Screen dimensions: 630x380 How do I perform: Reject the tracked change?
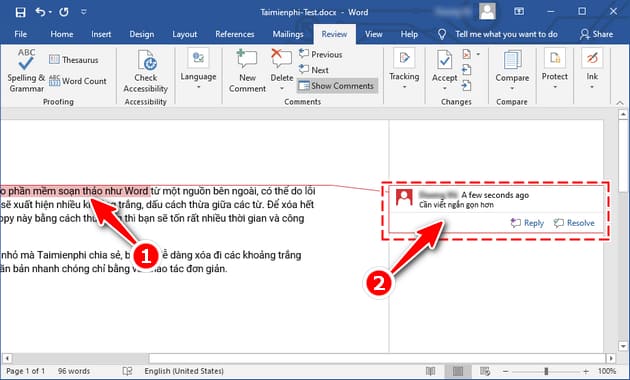(x=466, y=54)
